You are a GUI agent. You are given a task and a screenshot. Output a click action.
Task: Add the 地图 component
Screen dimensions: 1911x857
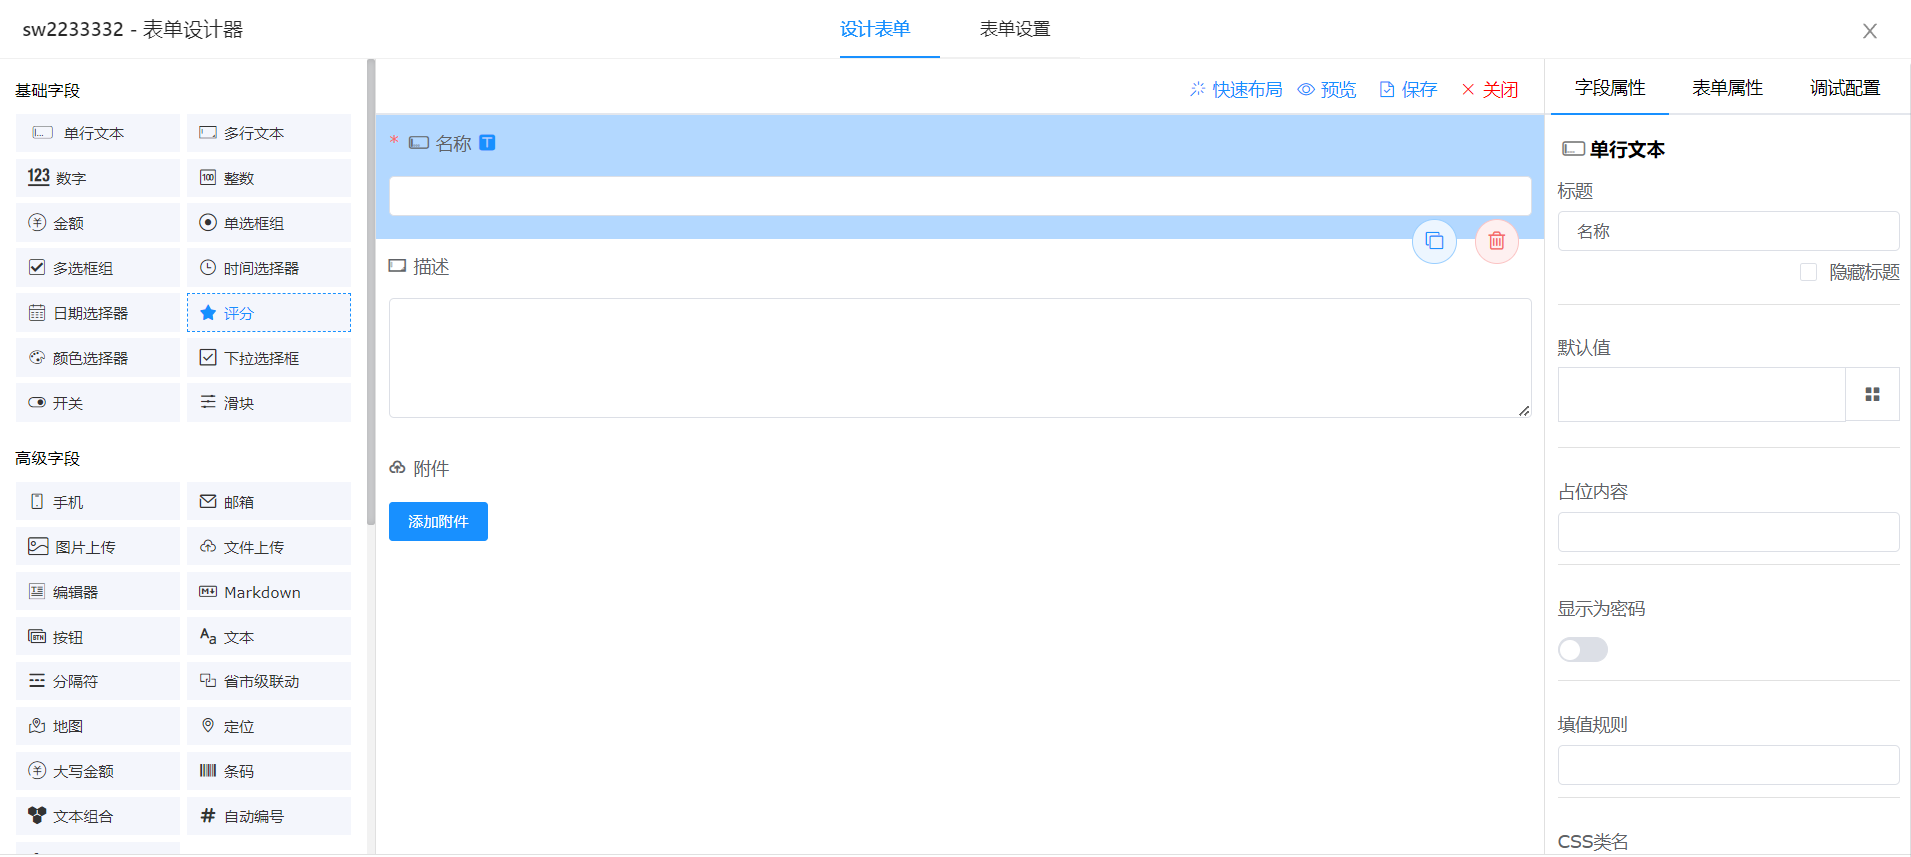pyautogui.click(x=97, y=726)
